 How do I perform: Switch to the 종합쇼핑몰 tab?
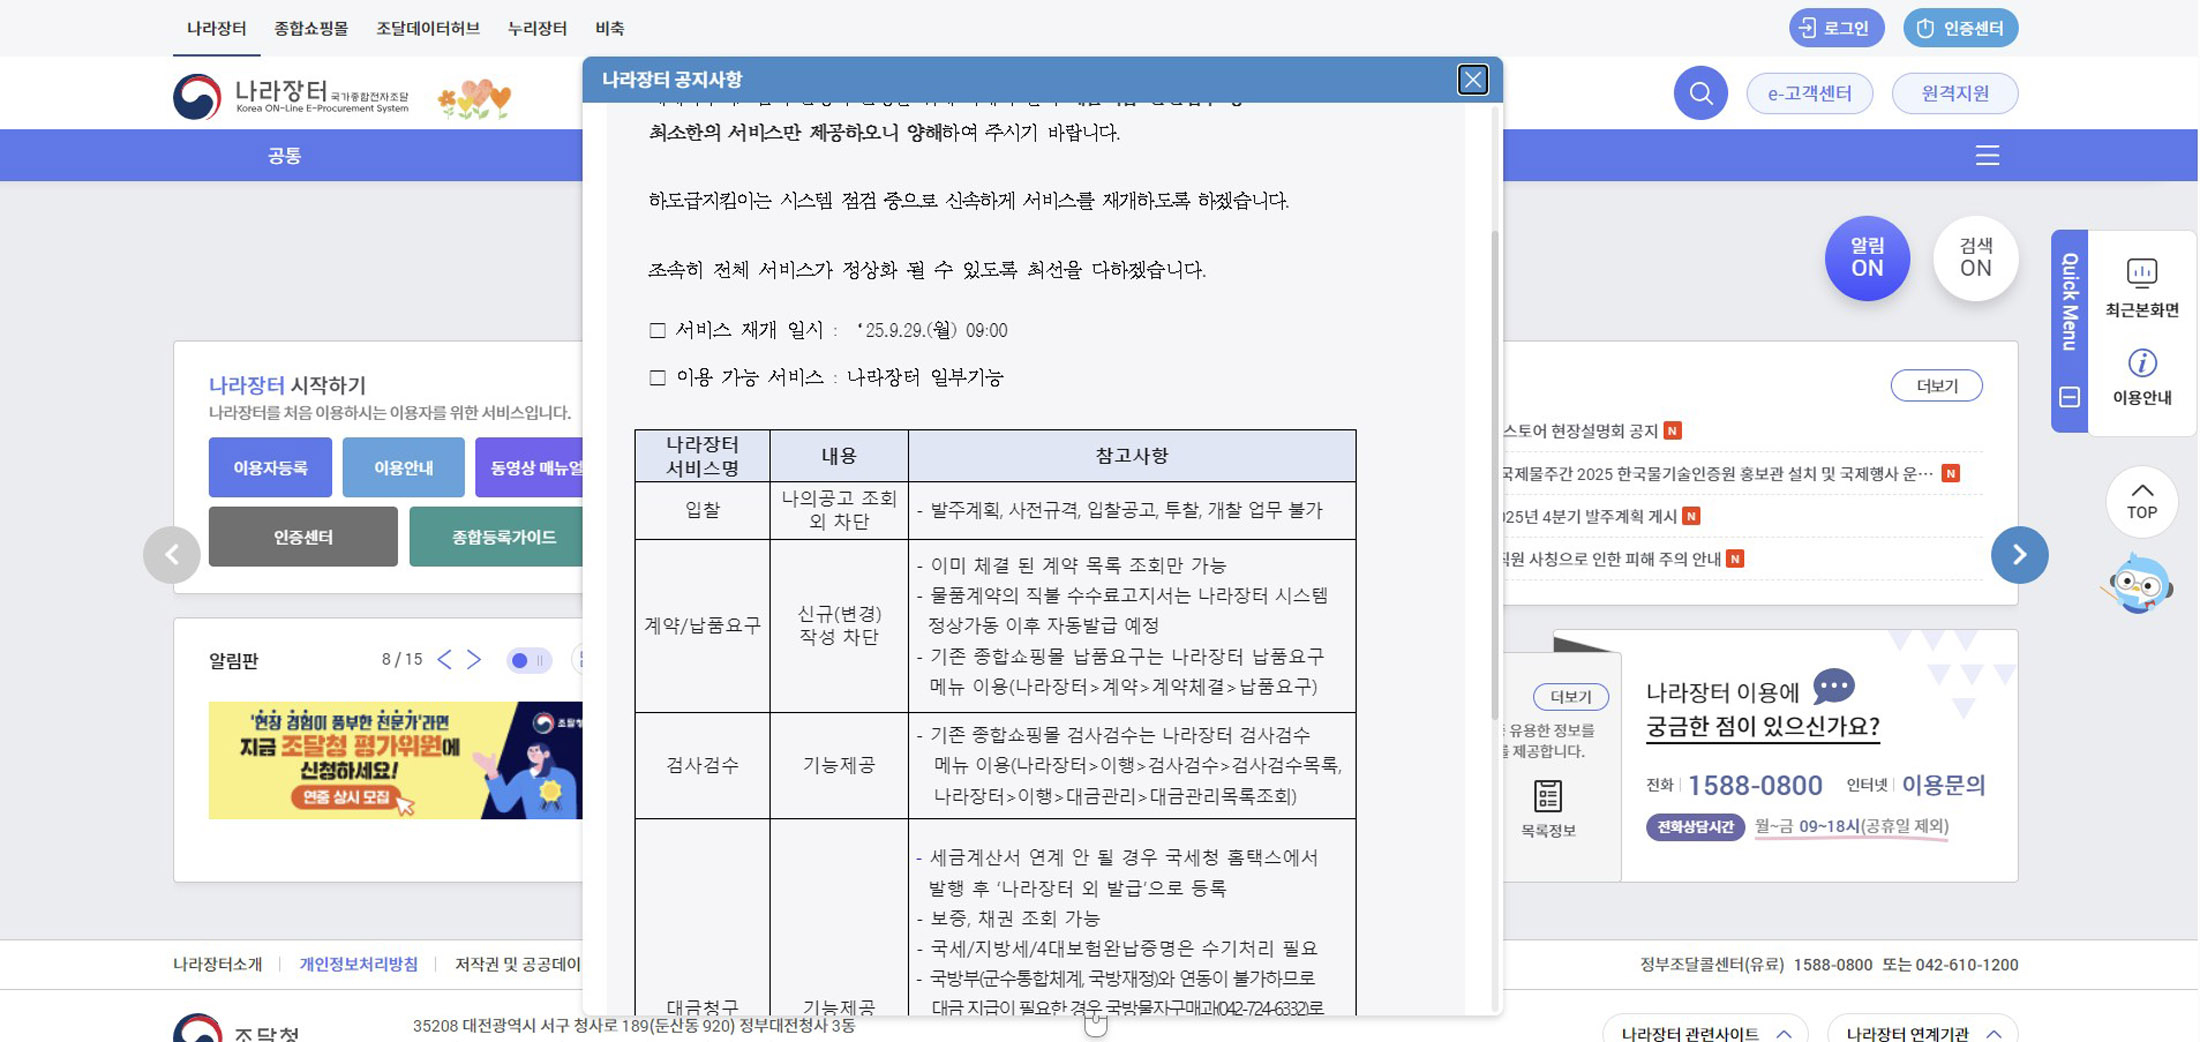311,28
